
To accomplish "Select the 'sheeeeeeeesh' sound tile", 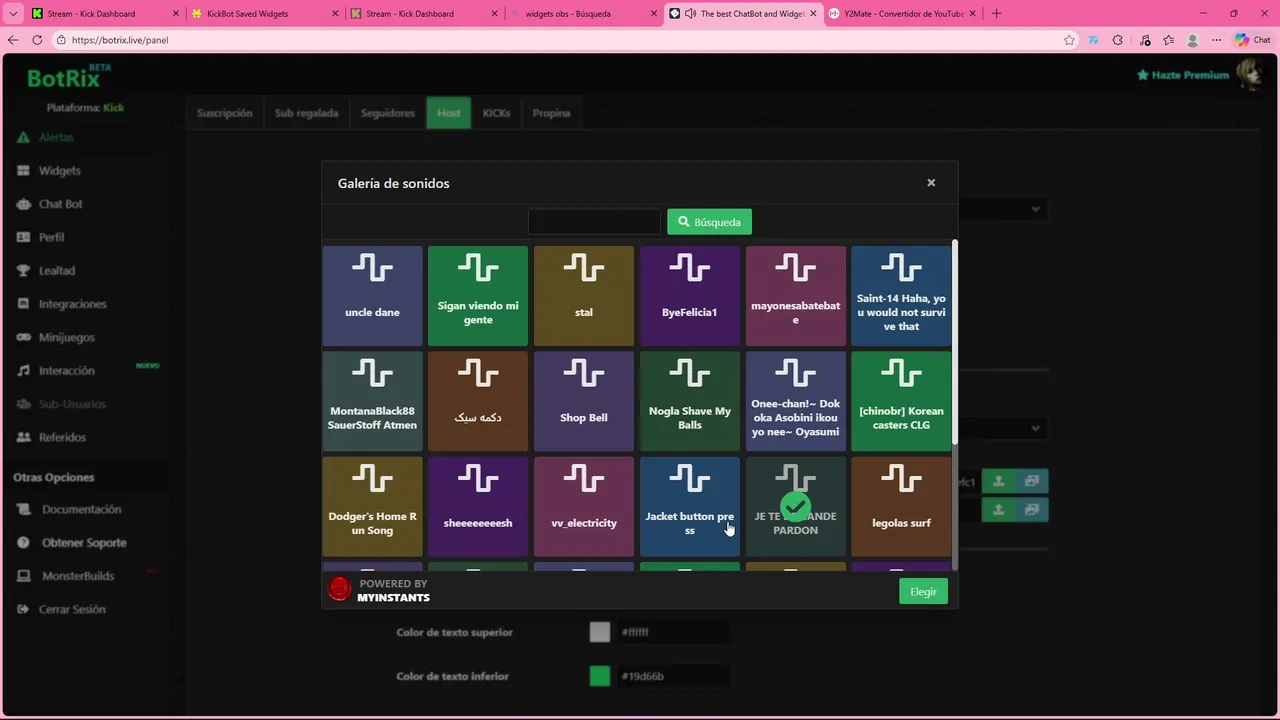I will [x=478, y=507].
